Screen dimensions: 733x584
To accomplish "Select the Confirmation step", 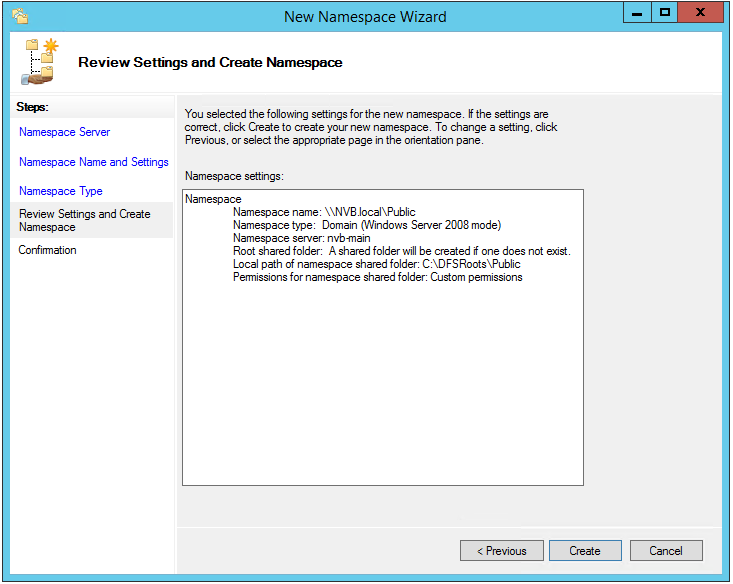I will pyautogui.click(x=47, y=250).
